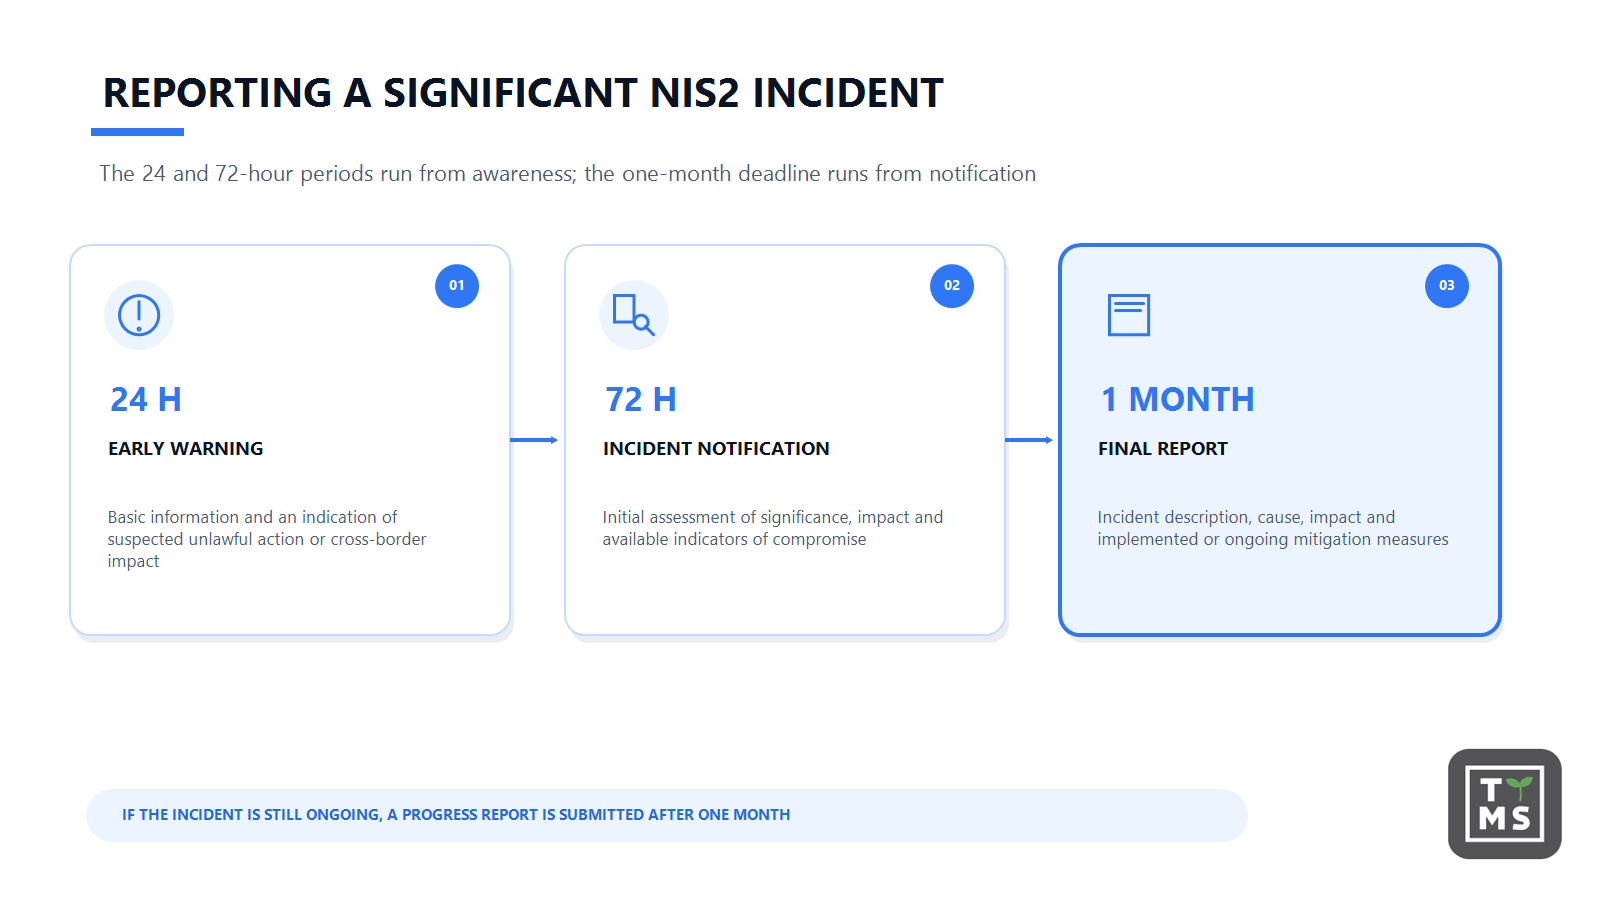Screen dimensions: 1600x900
Task: Click the 'EARLY WARNING' label
Action: 186,449
